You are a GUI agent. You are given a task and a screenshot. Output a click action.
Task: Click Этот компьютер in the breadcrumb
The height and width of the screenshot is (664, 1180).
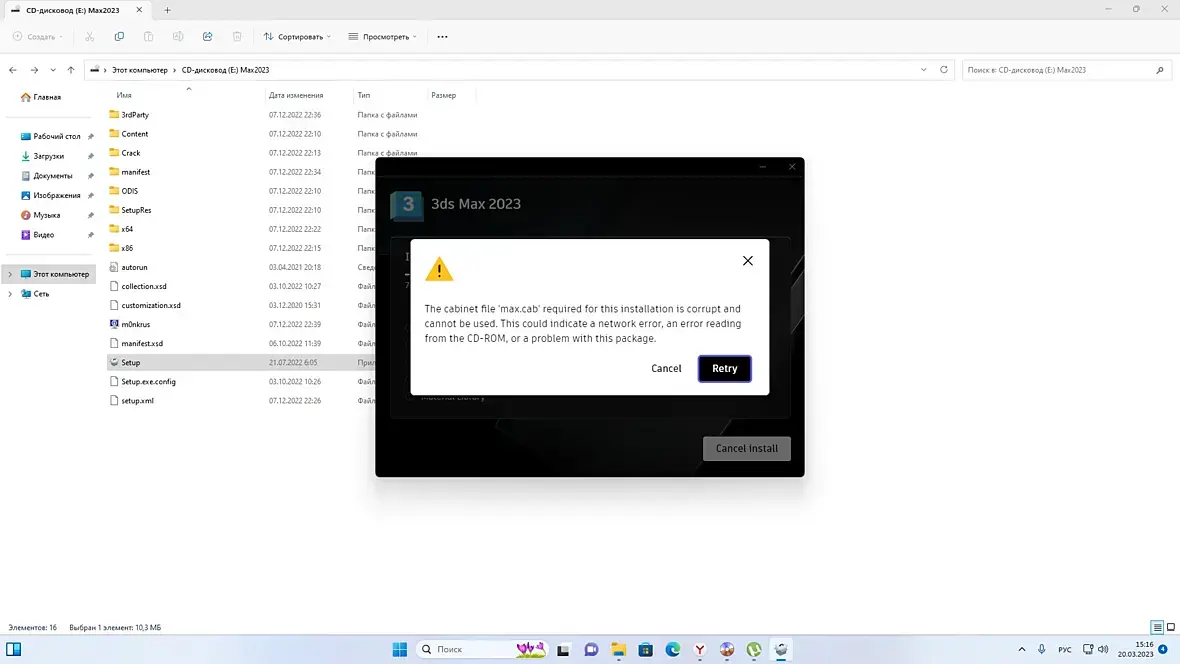(140, 70)
